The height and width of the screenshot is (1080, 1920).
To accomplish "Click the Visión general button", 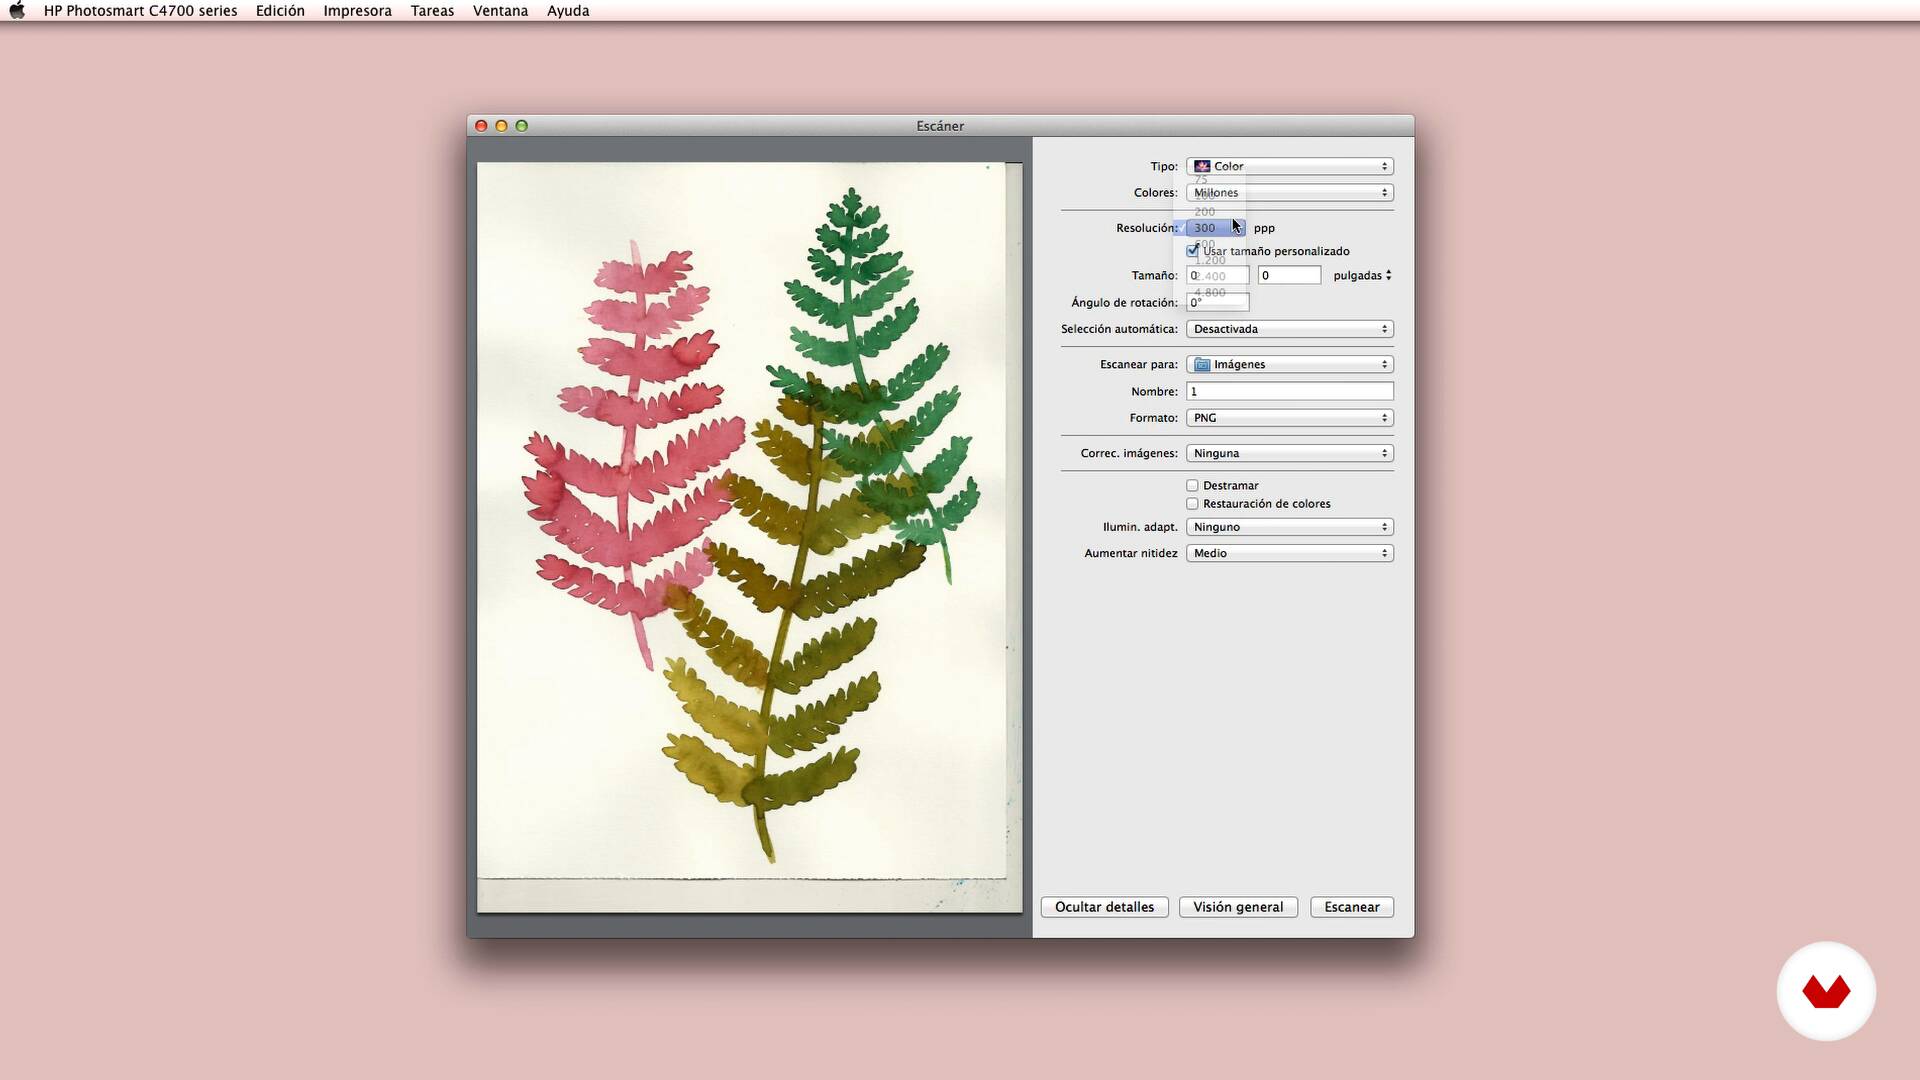I will tap(1238, 907).
